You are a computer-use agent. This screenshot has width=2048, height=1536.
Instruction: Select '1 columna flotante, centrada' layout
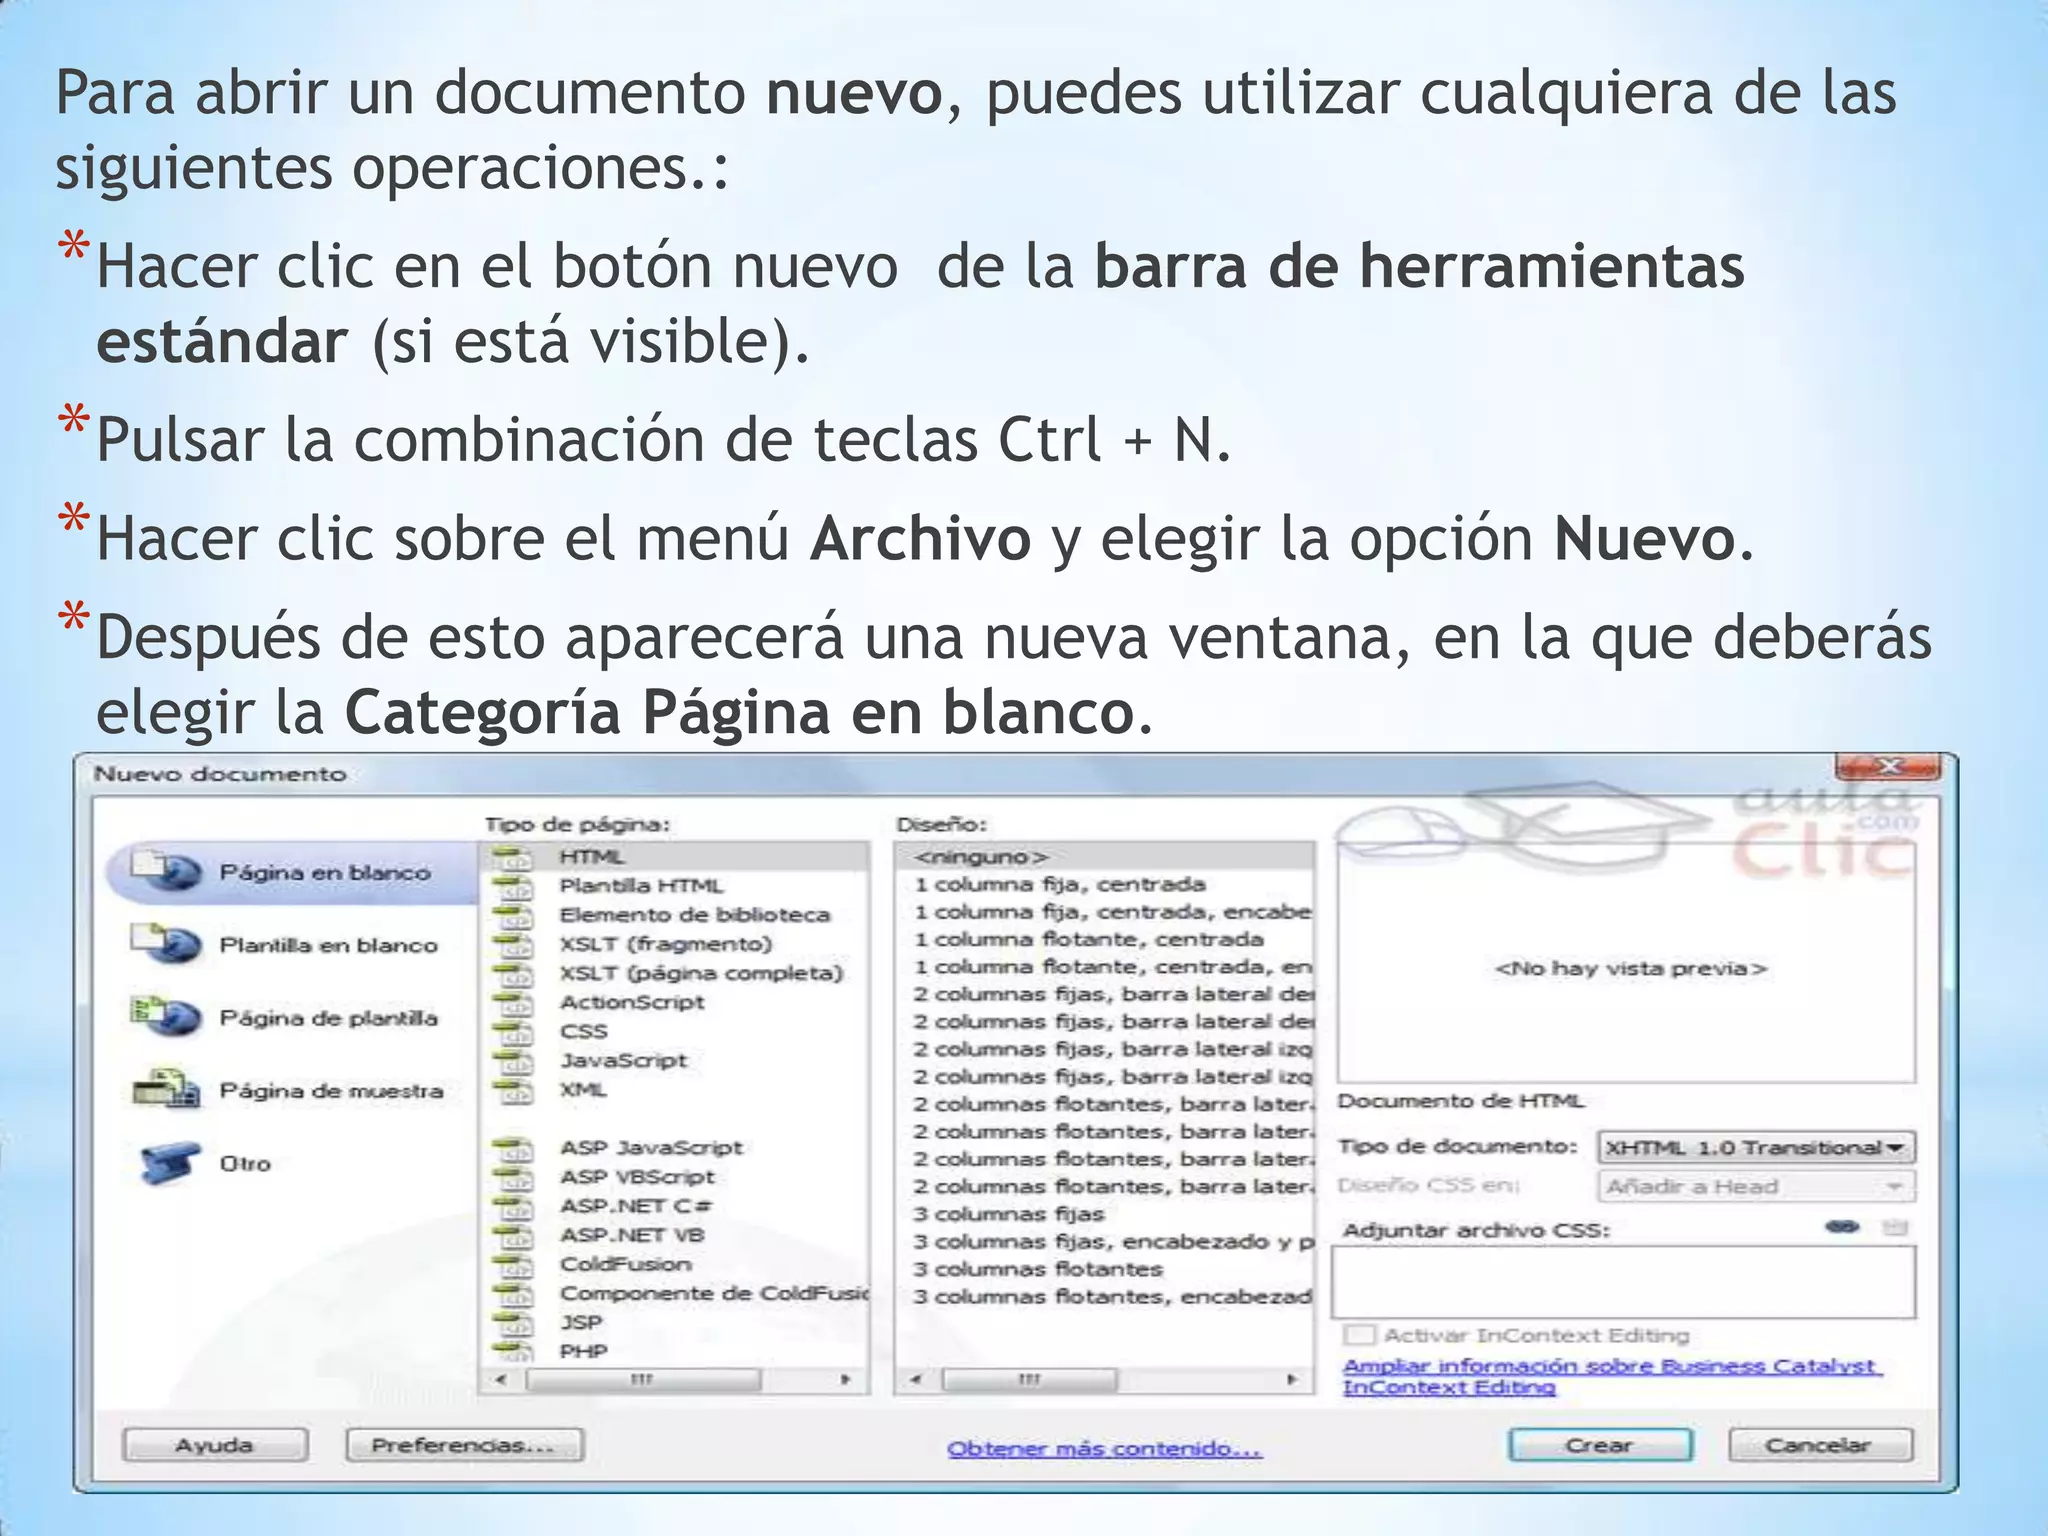point(1088,939)
